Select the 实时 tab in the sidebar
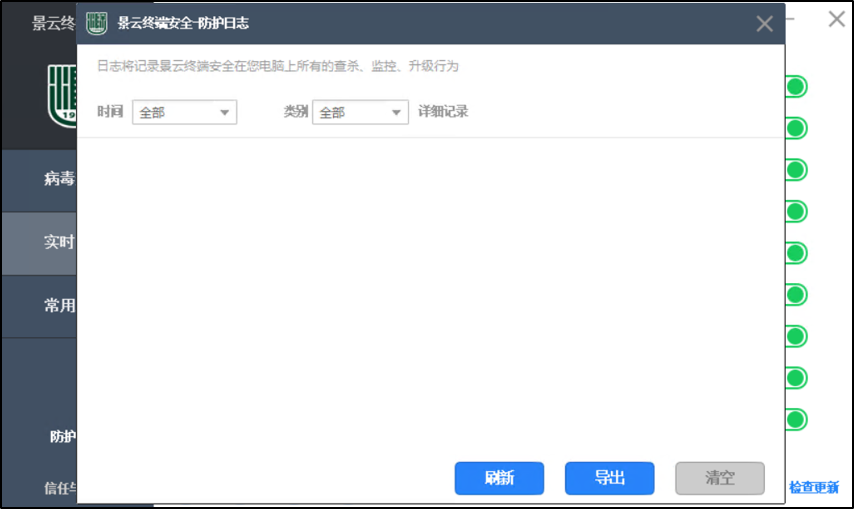The height and width of the screenshot is (509, 854). tap(39, 243)
